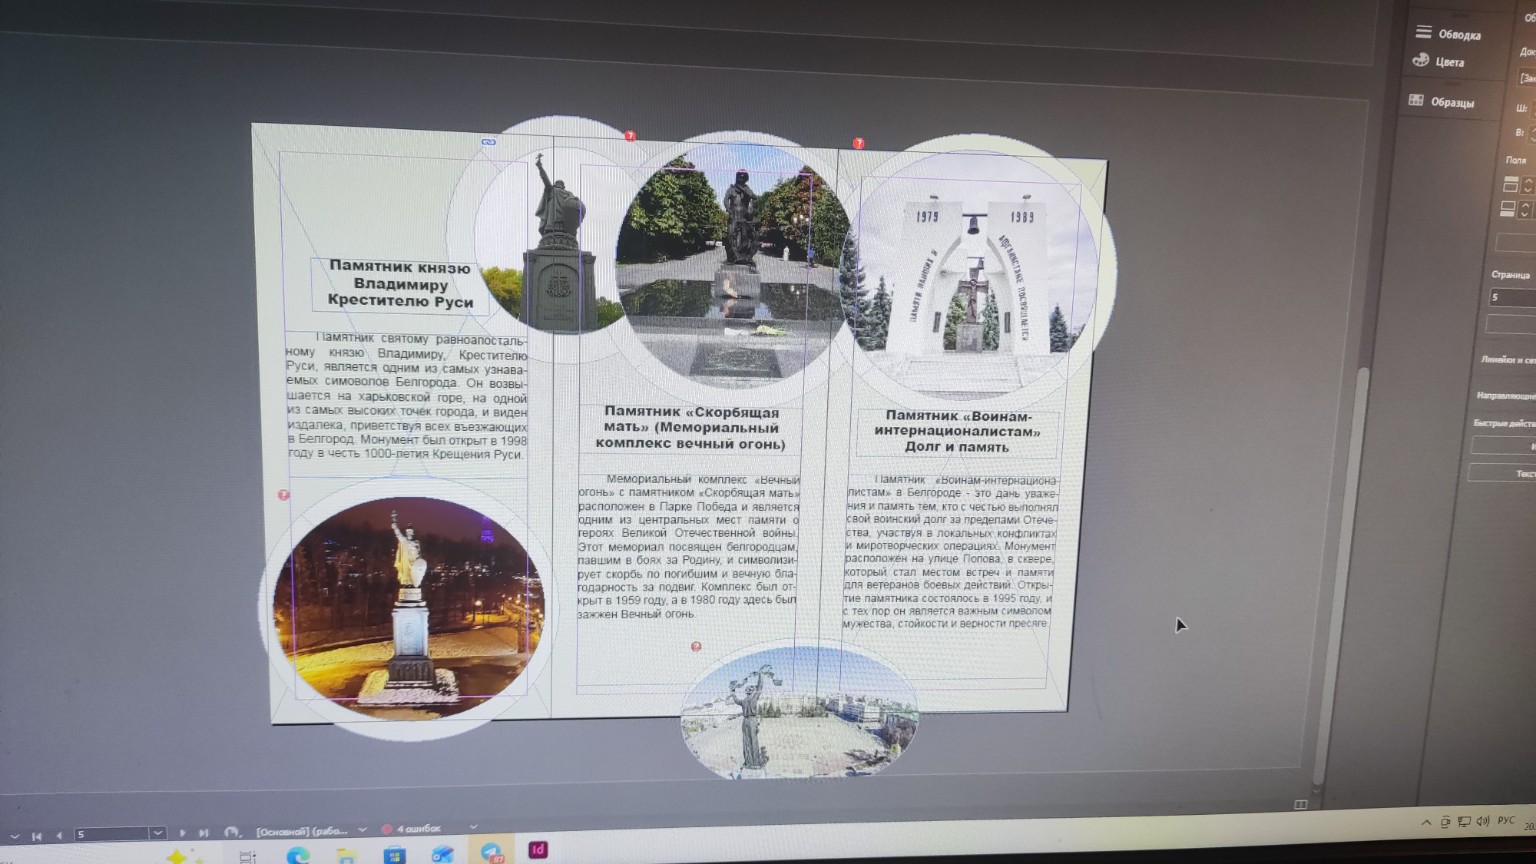Open Microsoft Edge from the taskbar
Viewport: 1536px width, 864px height.
(297, 856)
